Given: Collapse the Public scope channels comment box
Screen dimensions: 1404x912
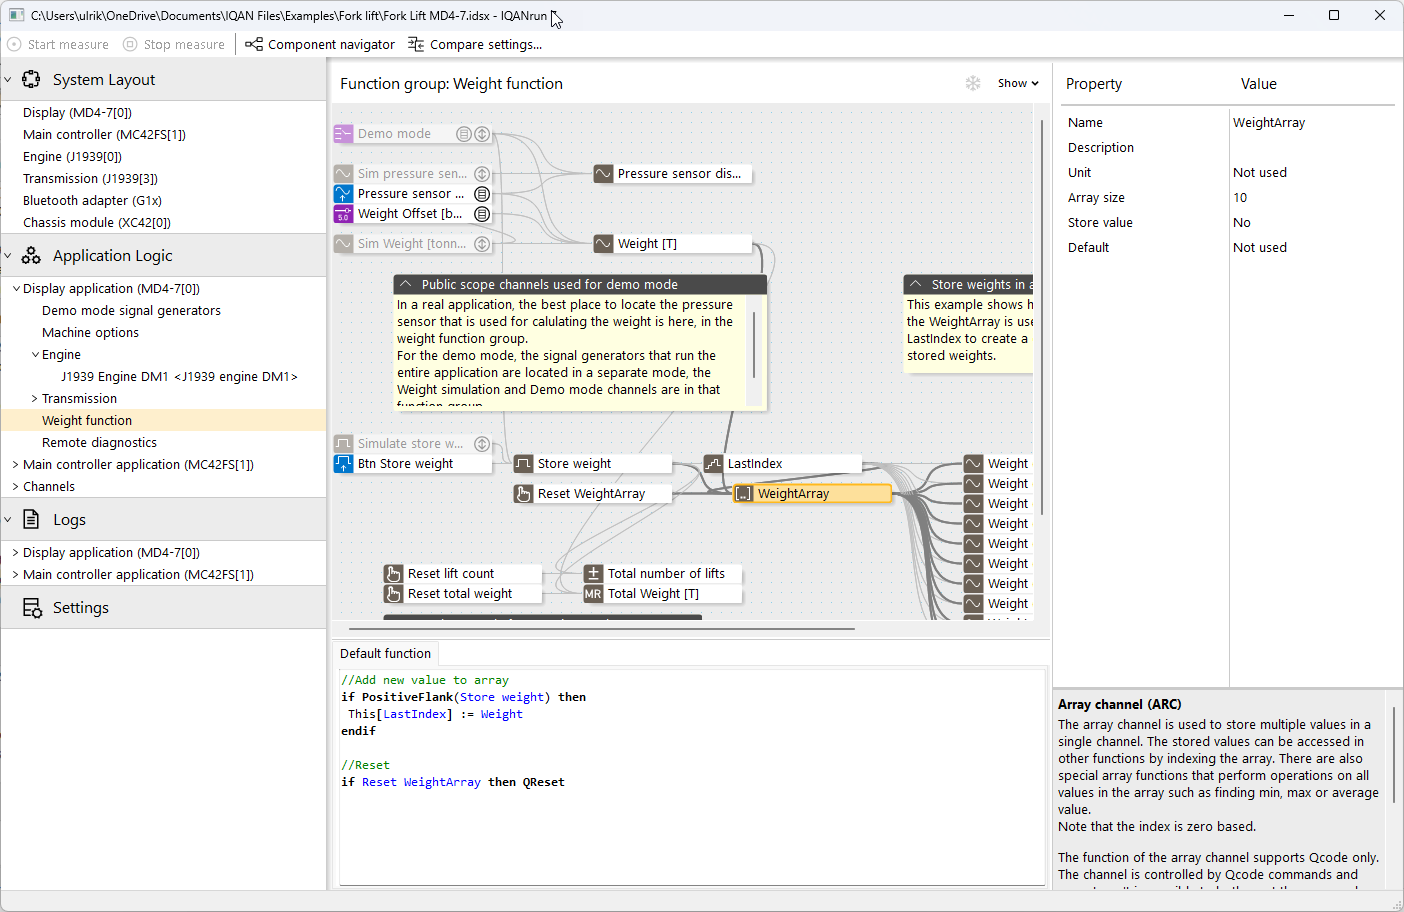Looking at the screenshot, I should 406,284.
